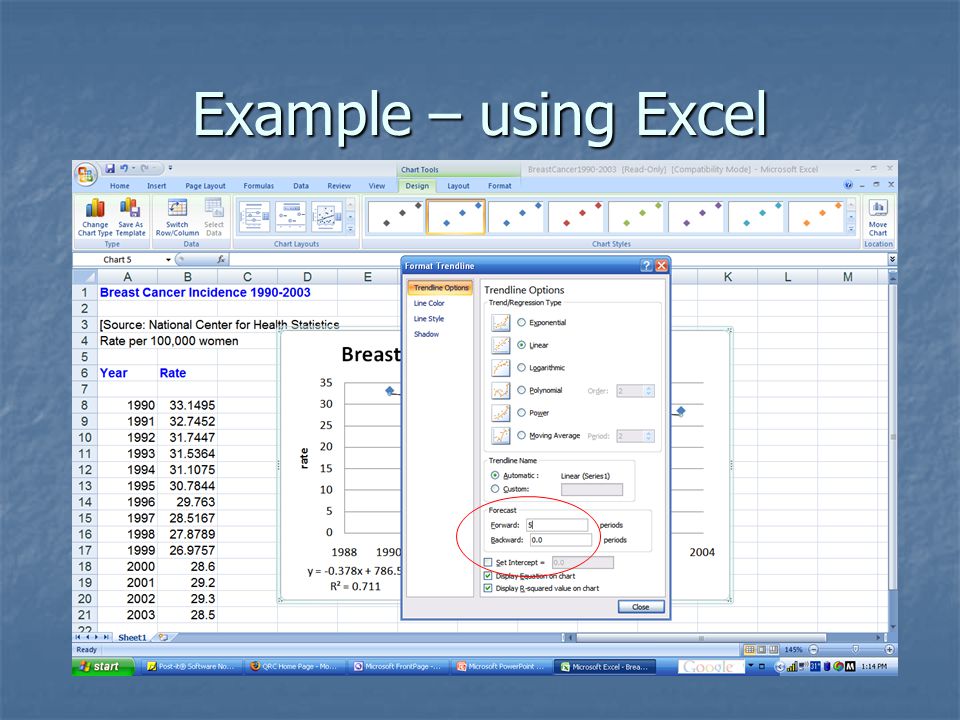Image resolution: width=960 pixels, height=720 pixels.
Task: Click the Linear trendline icon
Action: [501, 345]
